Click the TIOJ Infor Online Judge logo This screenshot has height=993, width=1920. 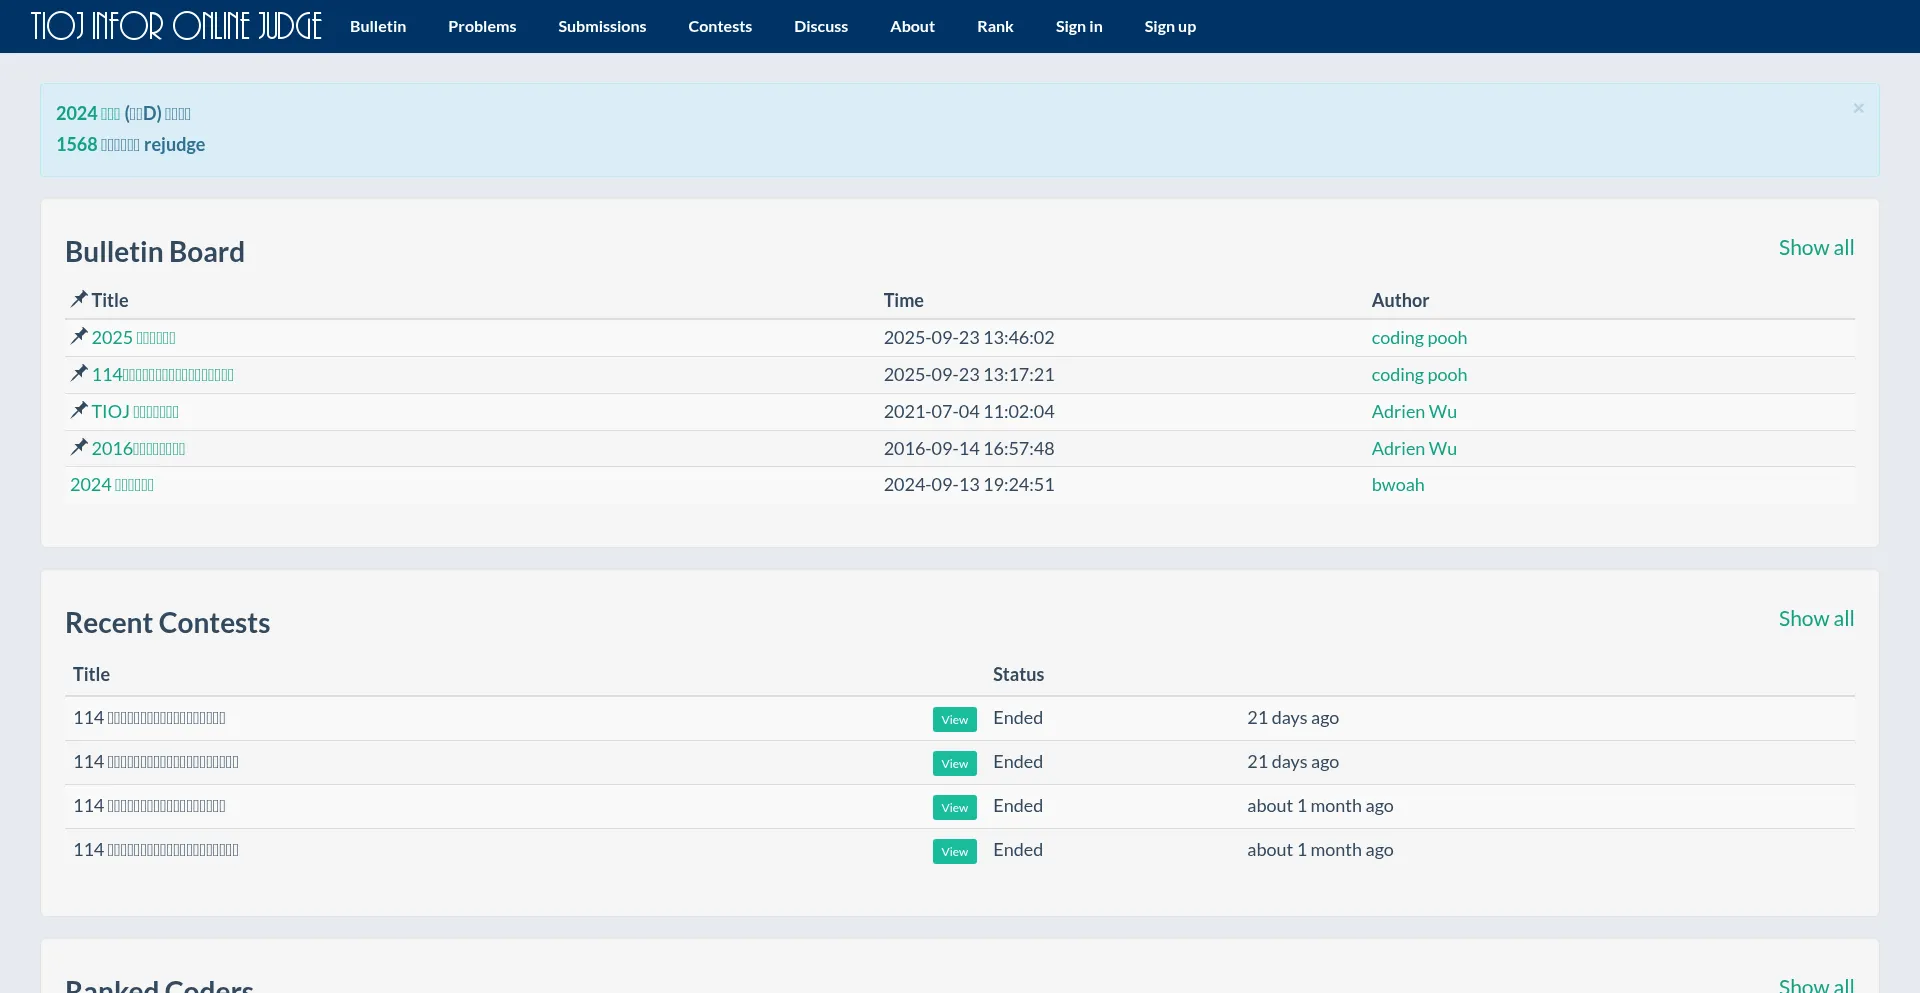[x=176, y=26]
